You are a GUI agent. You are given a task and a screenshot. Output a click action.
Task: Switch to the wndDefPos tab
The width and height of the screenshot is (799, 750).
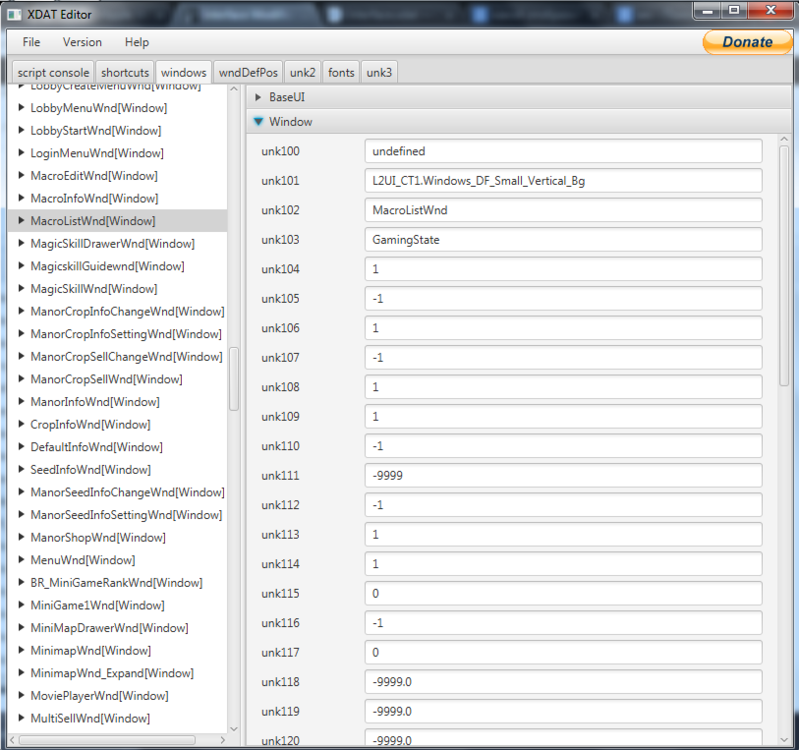[x=248, y=73]
